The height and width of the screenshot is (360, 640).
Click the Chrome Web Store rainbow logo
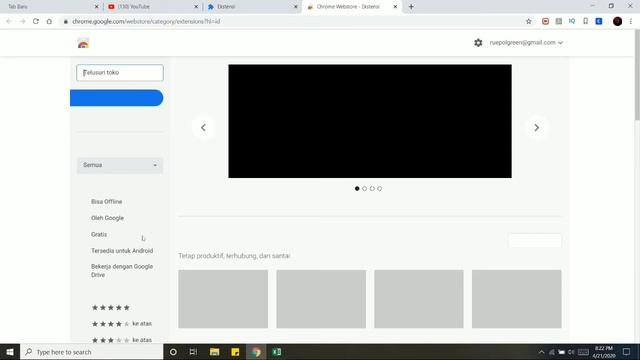83,43
